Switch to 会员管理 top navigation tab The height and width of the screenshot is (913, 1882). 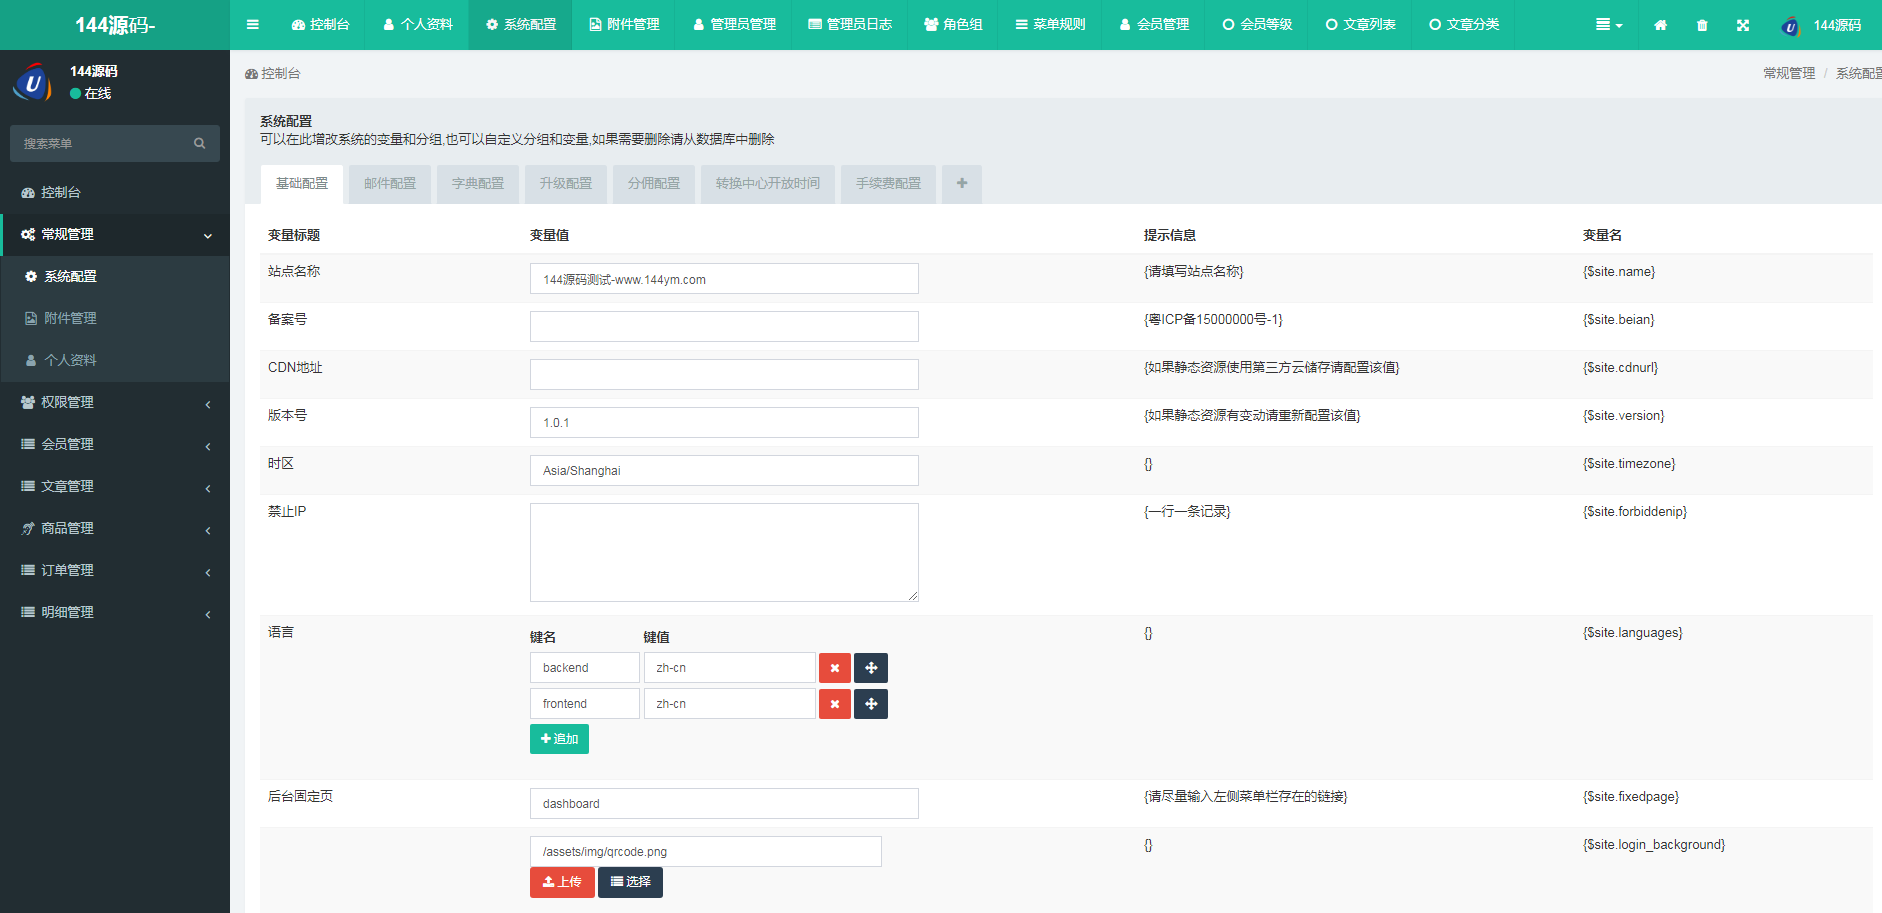[1154, 25]
